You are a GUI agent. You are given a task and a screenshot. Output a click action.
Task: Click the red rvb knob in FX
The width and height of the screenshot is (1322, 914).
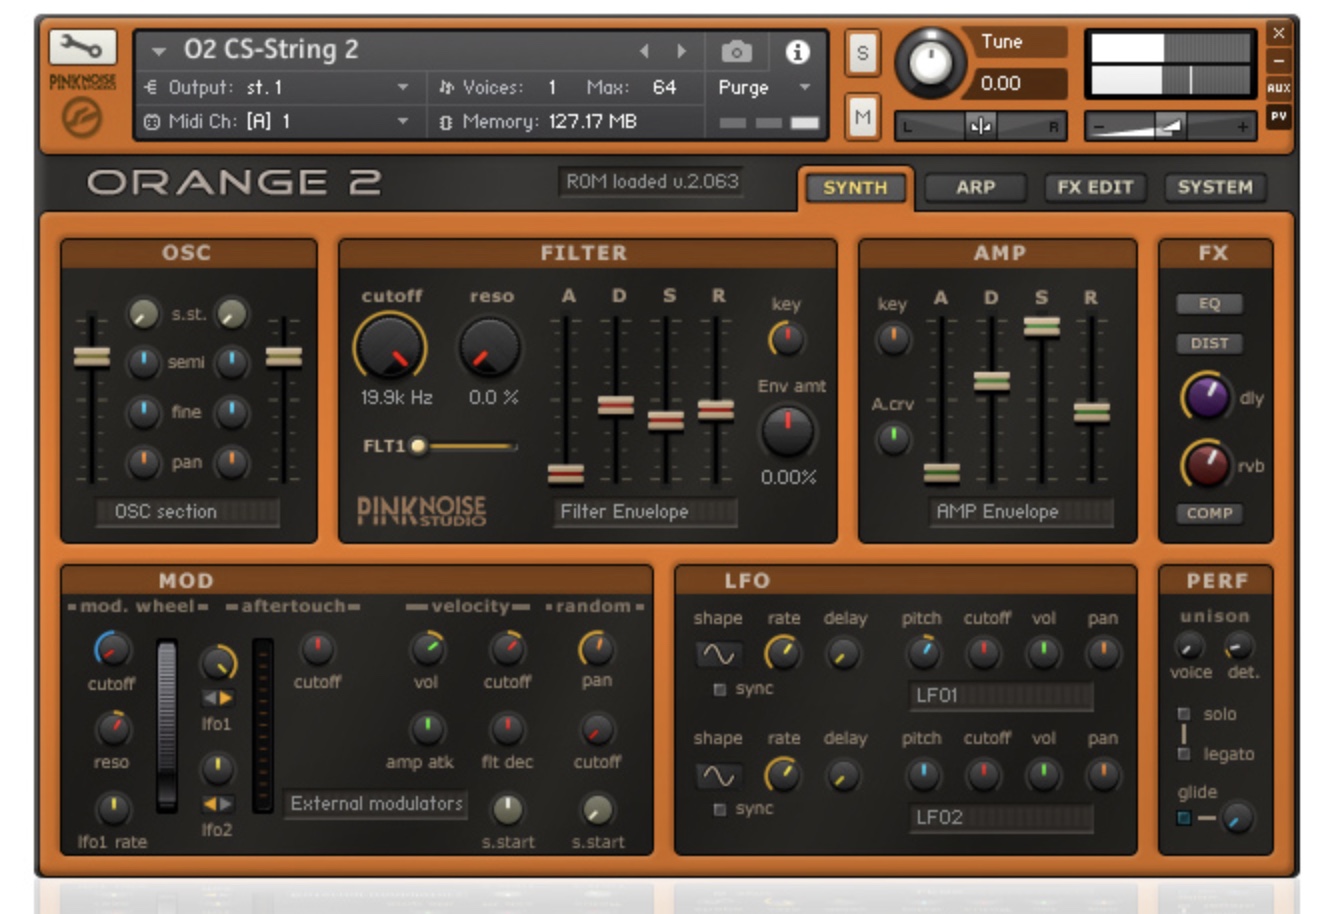[x=1208, y=464]
